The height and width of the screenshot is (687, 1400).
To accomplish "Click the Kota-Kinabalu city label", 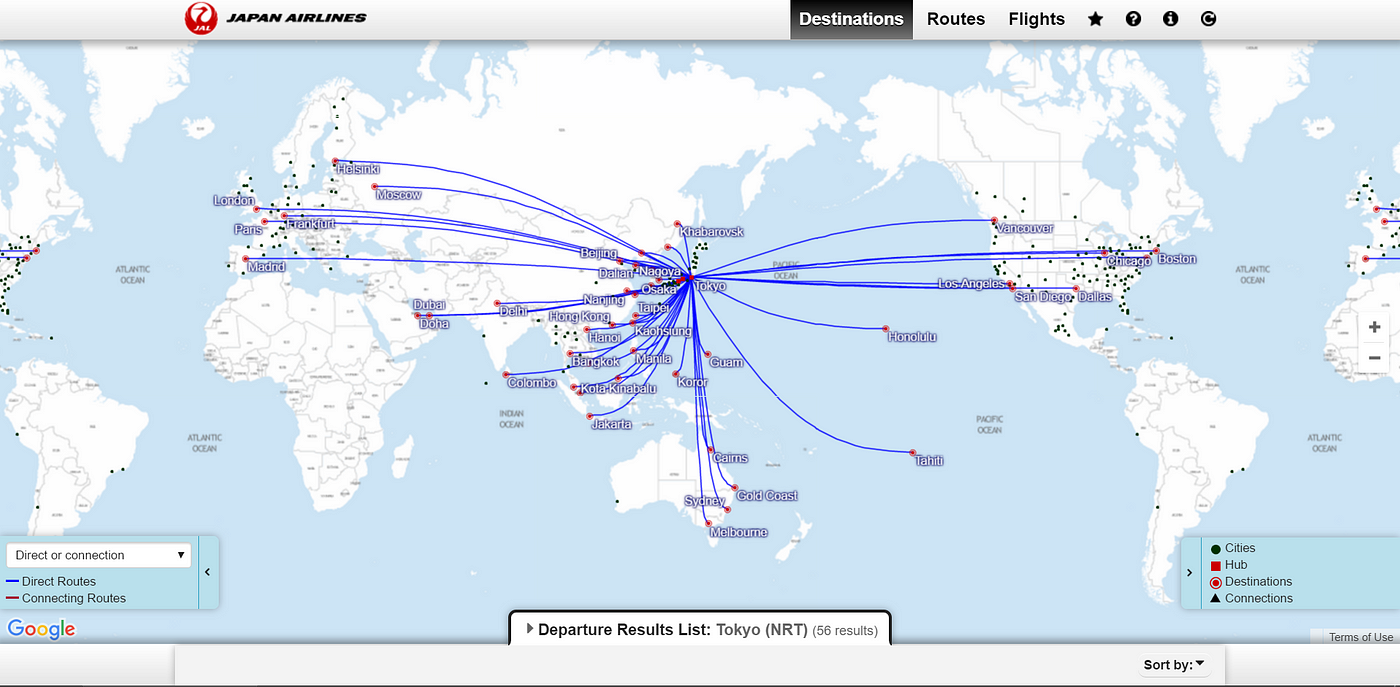I will 619,388.
